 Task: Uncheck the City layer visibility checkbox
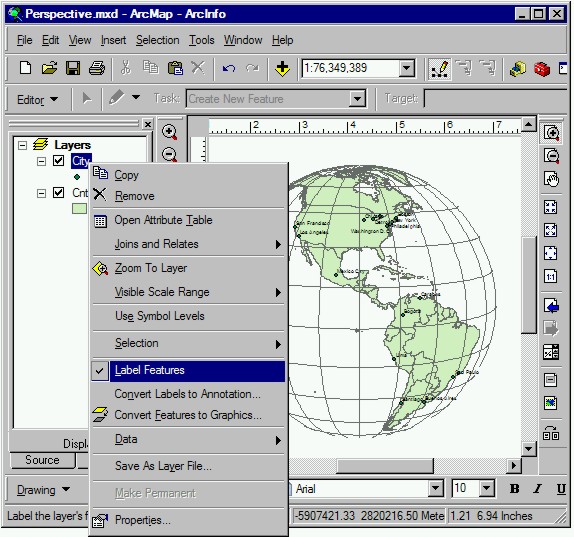click(x=59, y=160)
